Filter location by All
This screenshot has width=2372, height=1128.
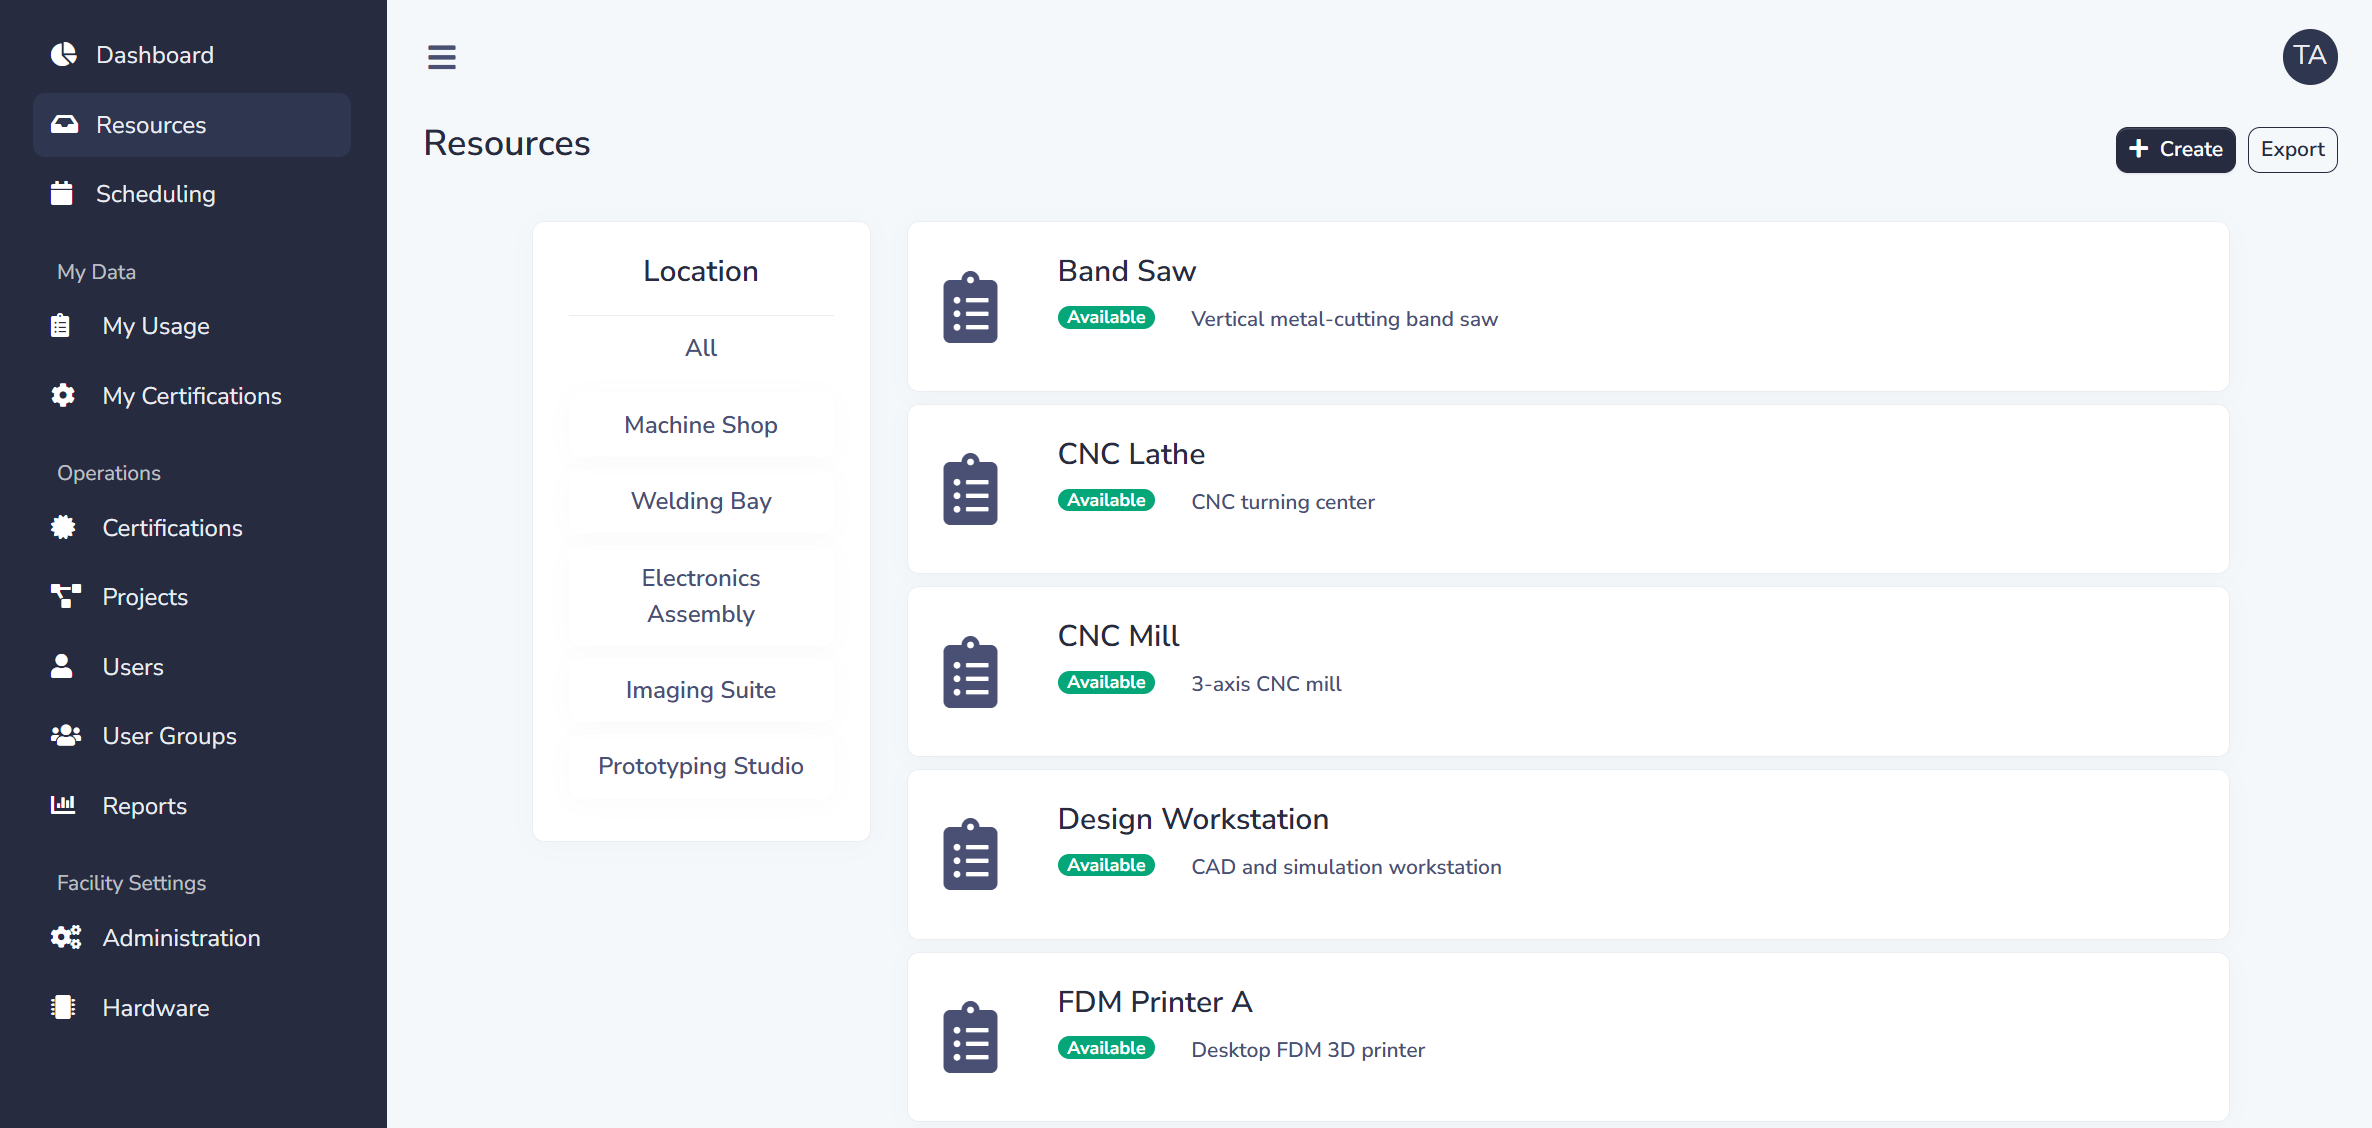pos(701,348)
